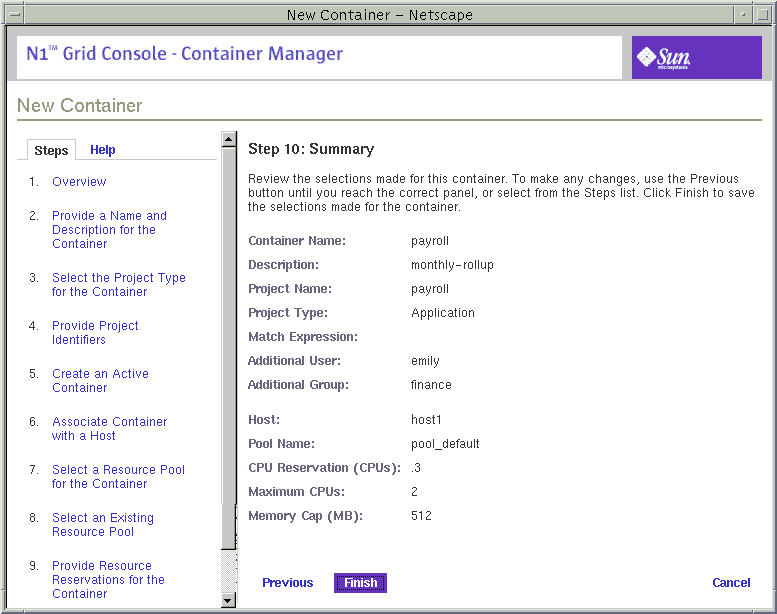Open step 5 Create an Active Container

click(100, 381)
